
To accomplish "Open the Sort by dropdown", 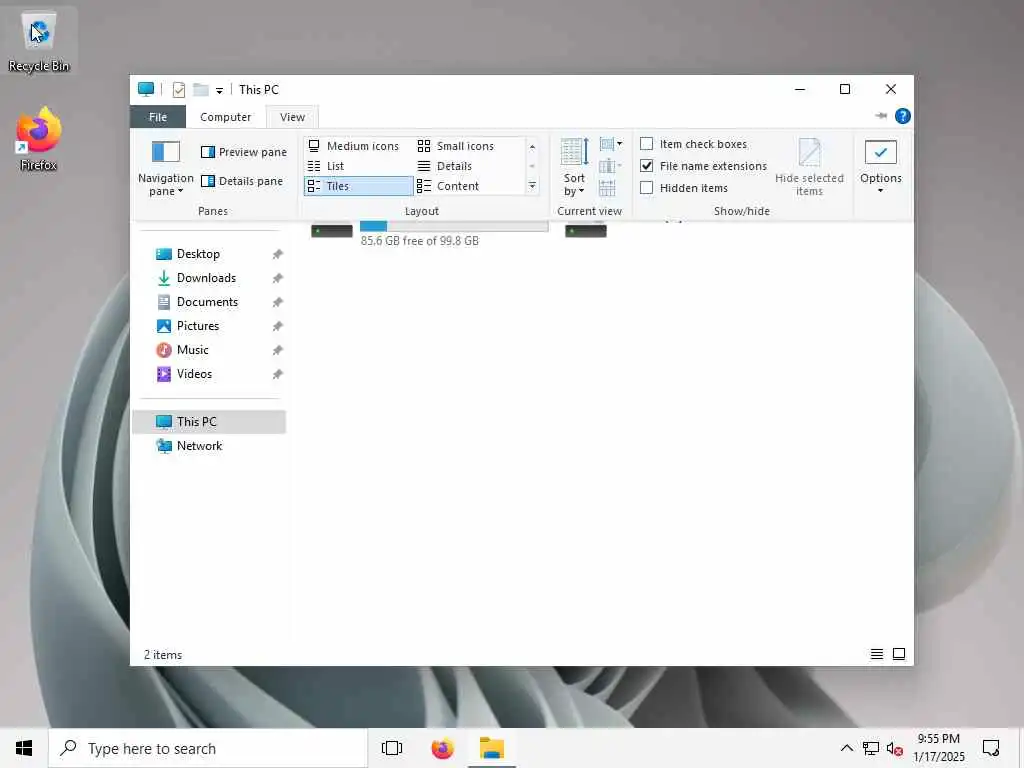I will click(x=575, y=168).
